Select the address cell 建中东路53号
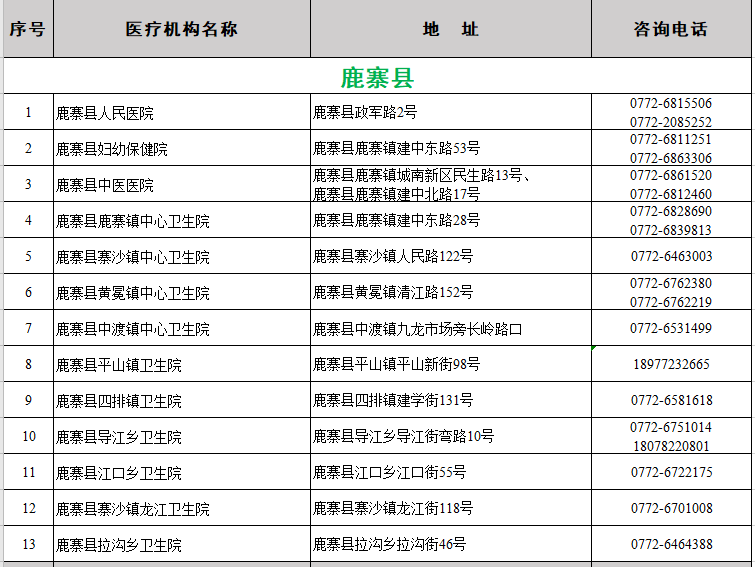The width and height of the screenshot is (755, 567). 397,149
